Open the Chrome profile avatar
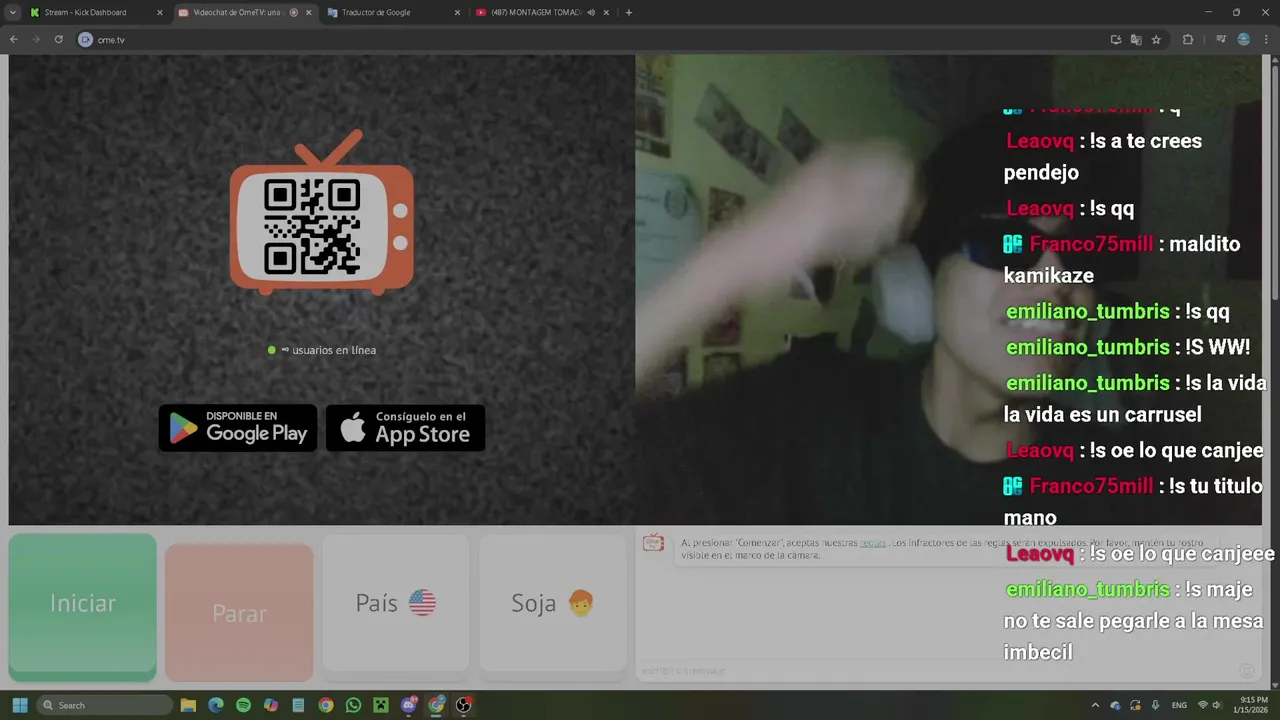Screen dimensions: 1280x720 (1244, 39)
